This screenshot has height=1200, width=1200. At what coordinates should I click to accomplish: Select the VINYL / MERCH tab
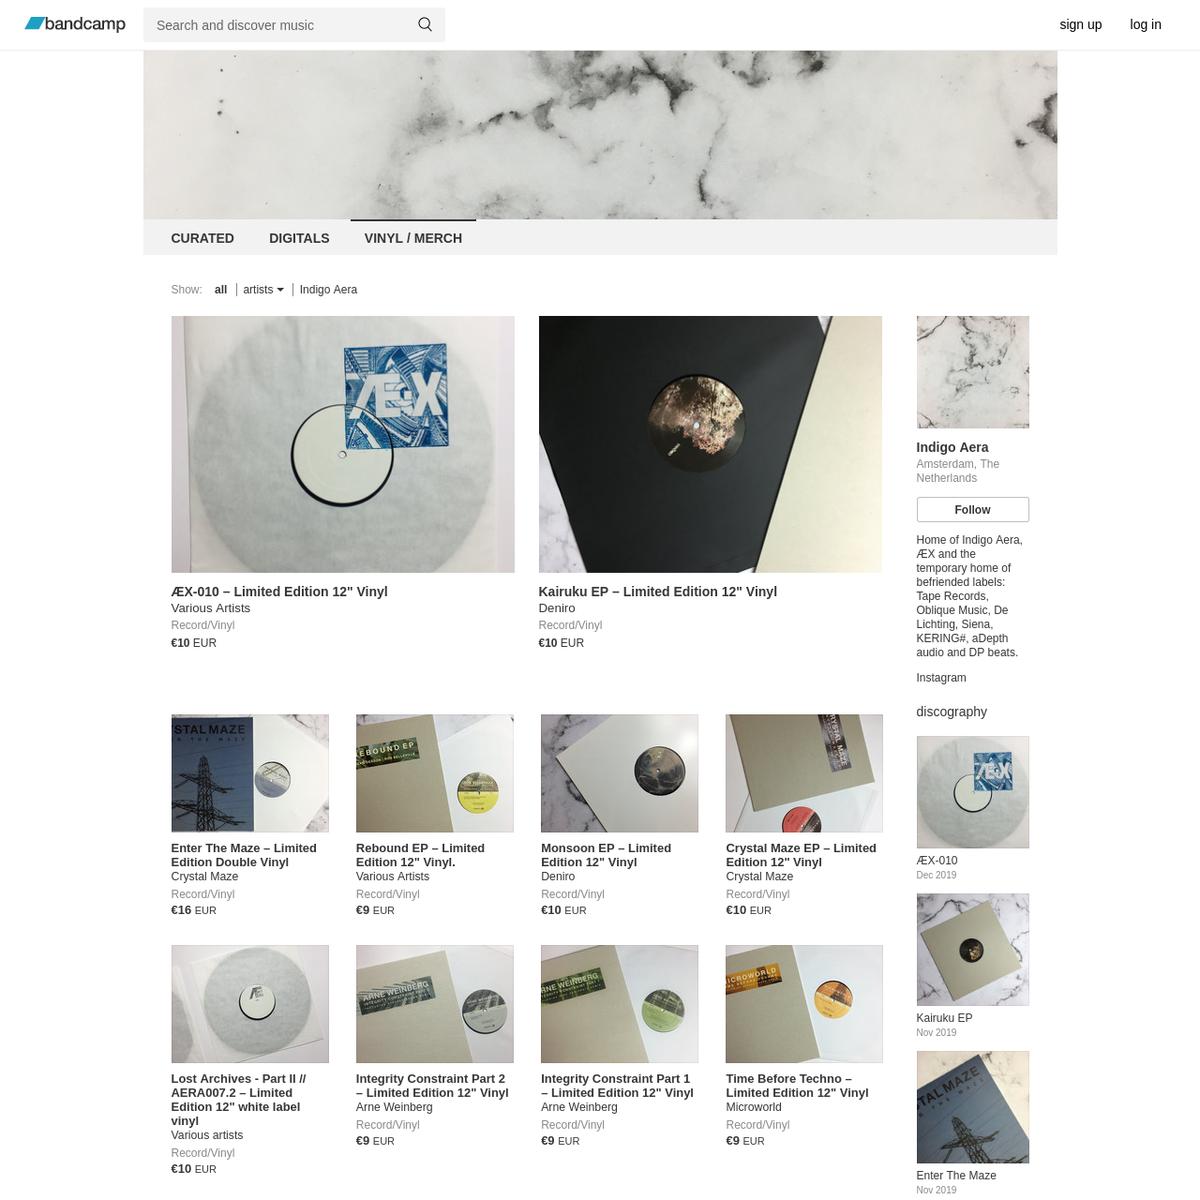[413, 238]
